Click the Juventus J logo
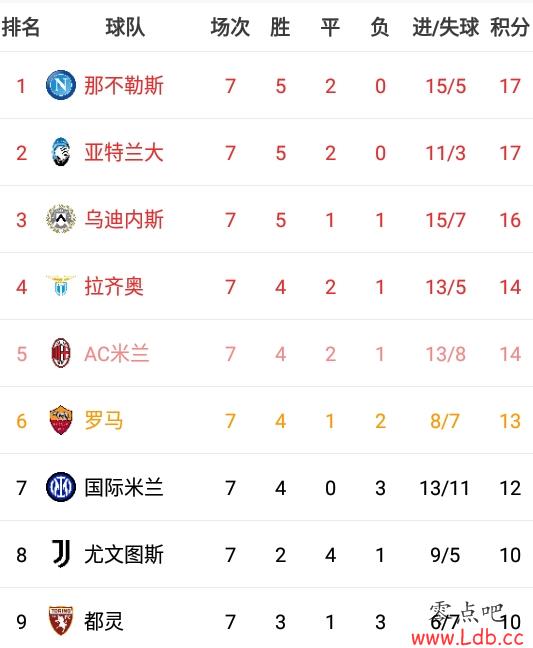Image resolution: width=533 pixels, height=648 pixels. pos(61,554)
